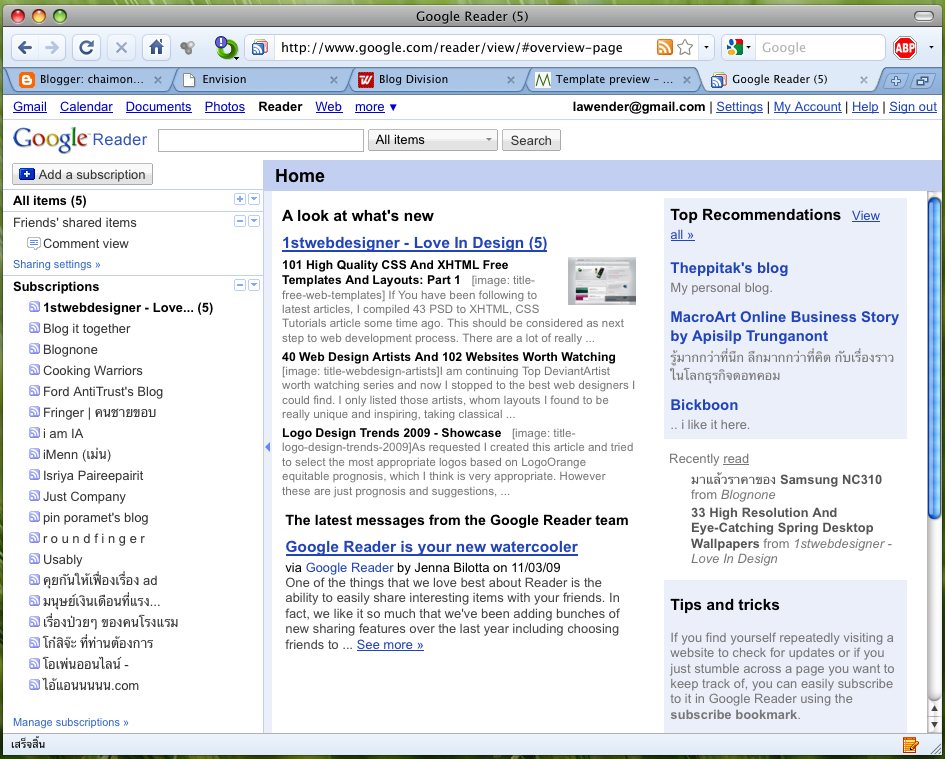Click the RSS feed icon in address bar
This screenshot has width=945, height=759.
(x=664, y=47)
